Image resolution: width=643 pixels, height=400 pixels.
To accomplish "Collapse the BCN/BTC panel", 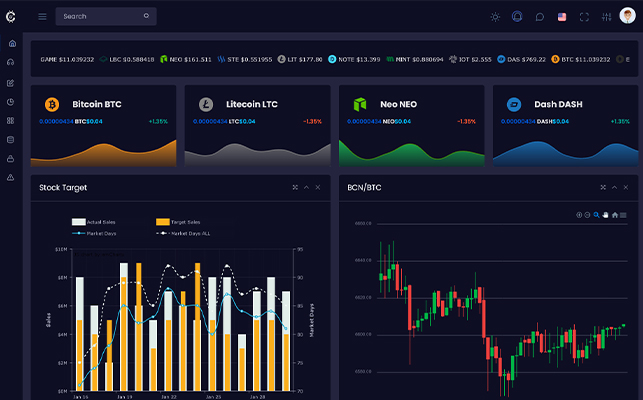I will click(614, 187).
